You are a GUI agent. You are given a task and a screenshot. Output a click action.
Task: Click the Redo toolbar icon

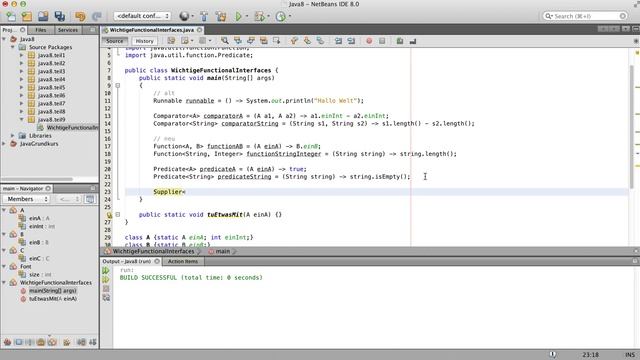click(97, 16)
